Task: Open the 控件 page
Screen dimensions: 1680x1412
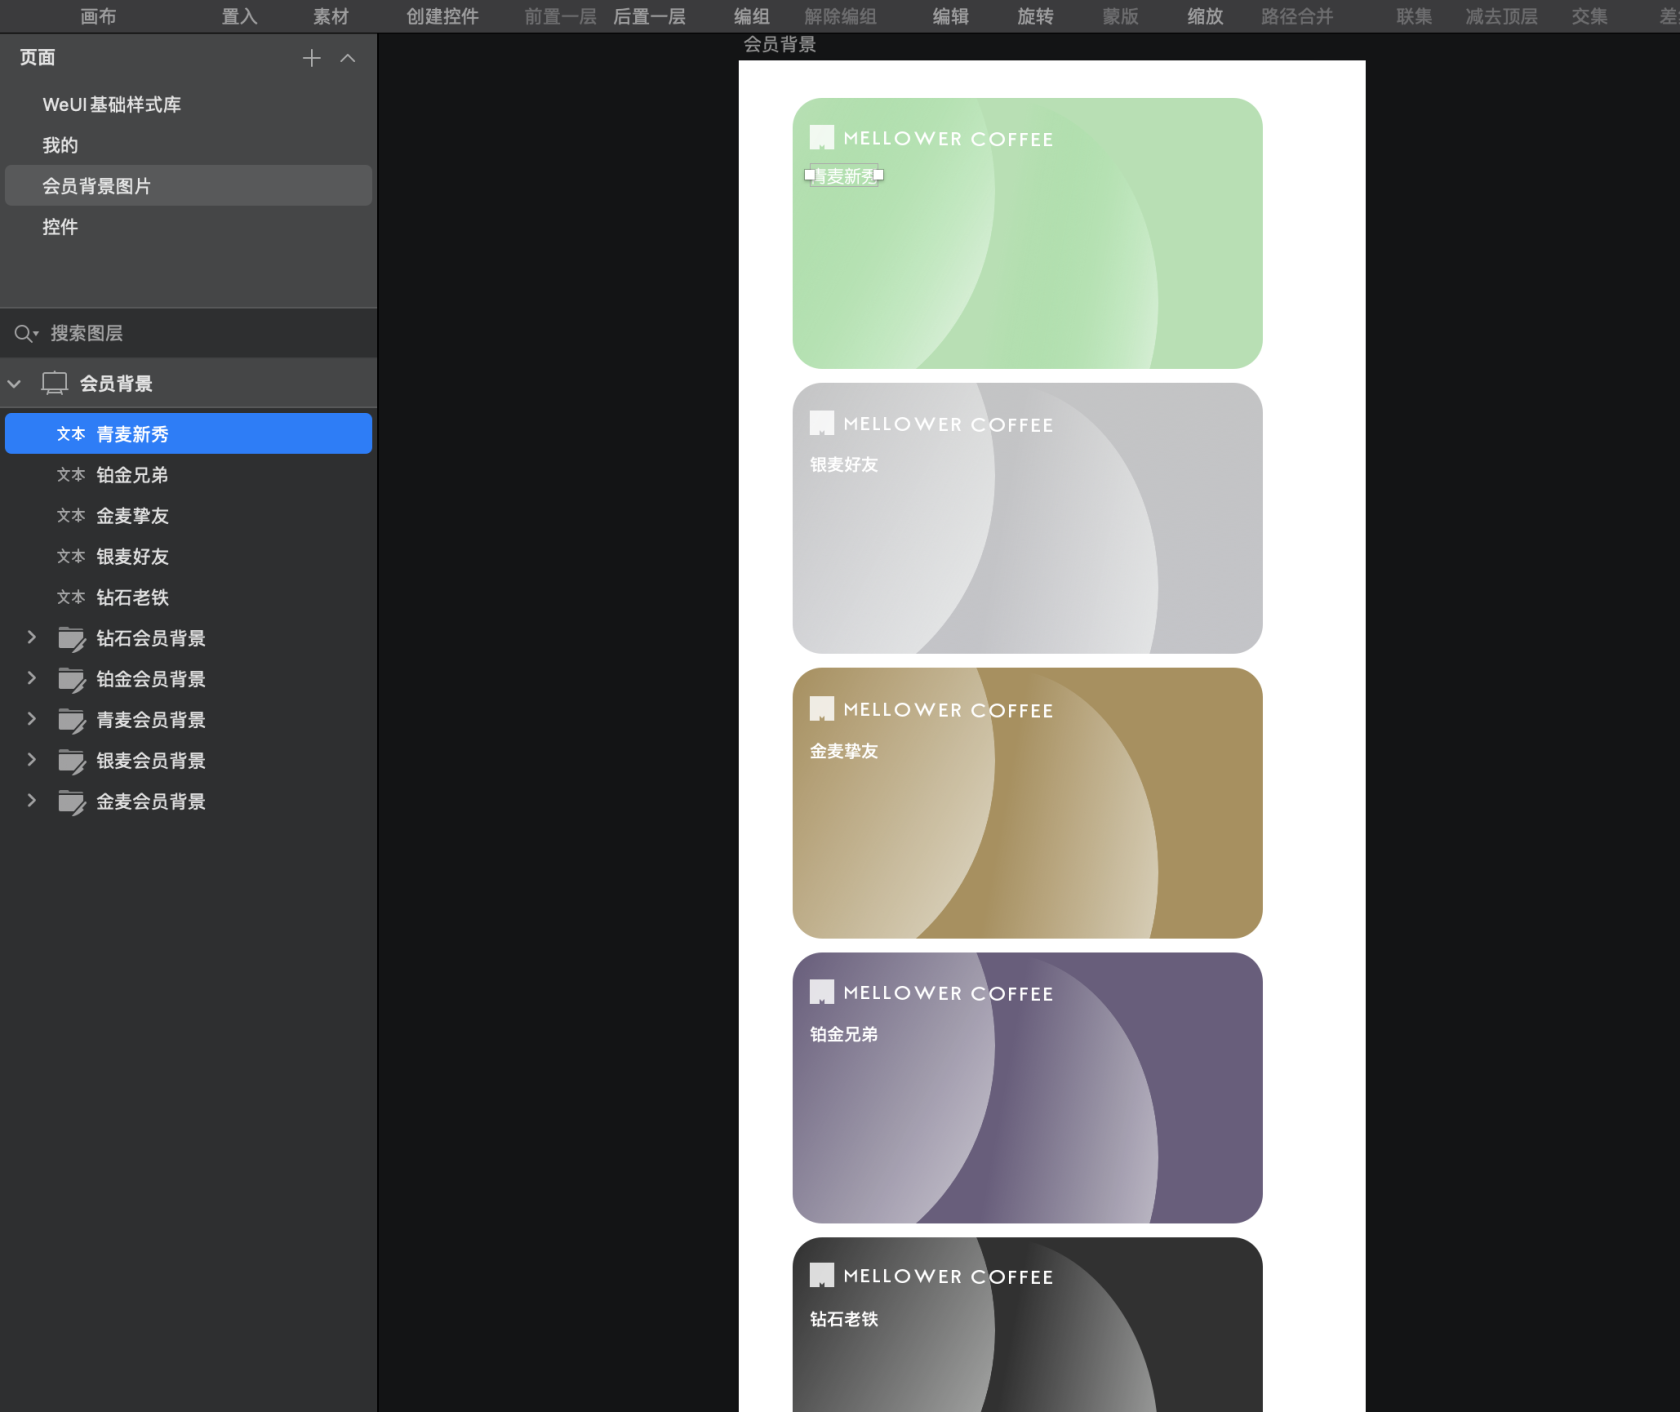Action: pyautogui.click(x=188, y=227)
